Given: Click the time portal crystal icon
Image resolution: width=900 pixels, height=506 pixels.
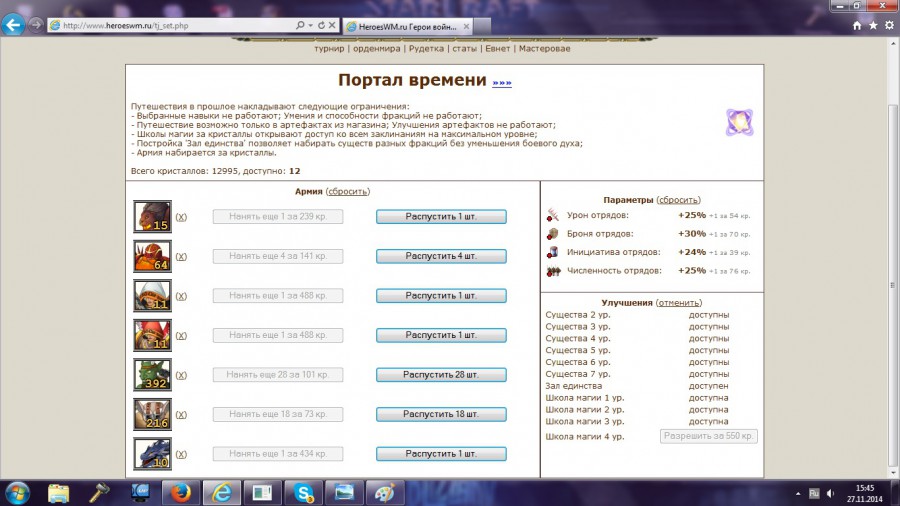Looking at the screenshot, I should (x=739, y=122).
